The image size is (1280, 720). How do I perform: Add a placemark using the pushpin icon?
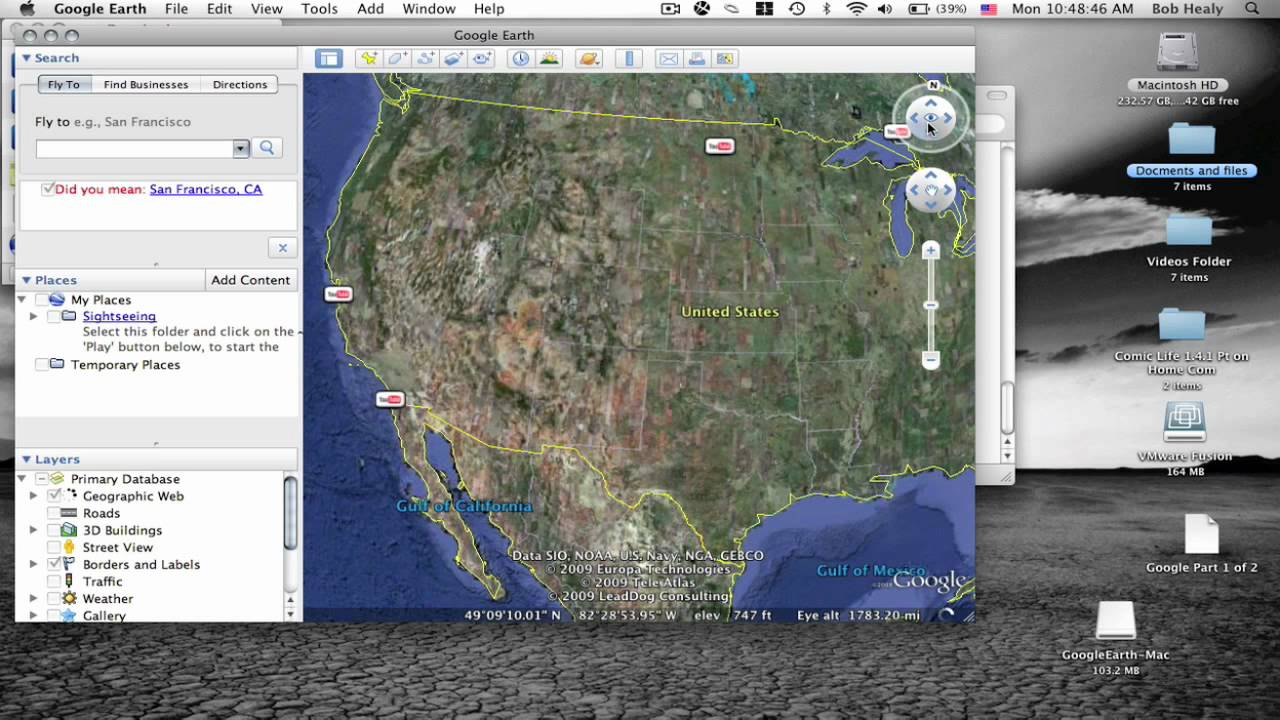pyautogui.click(x=369, y=59)
